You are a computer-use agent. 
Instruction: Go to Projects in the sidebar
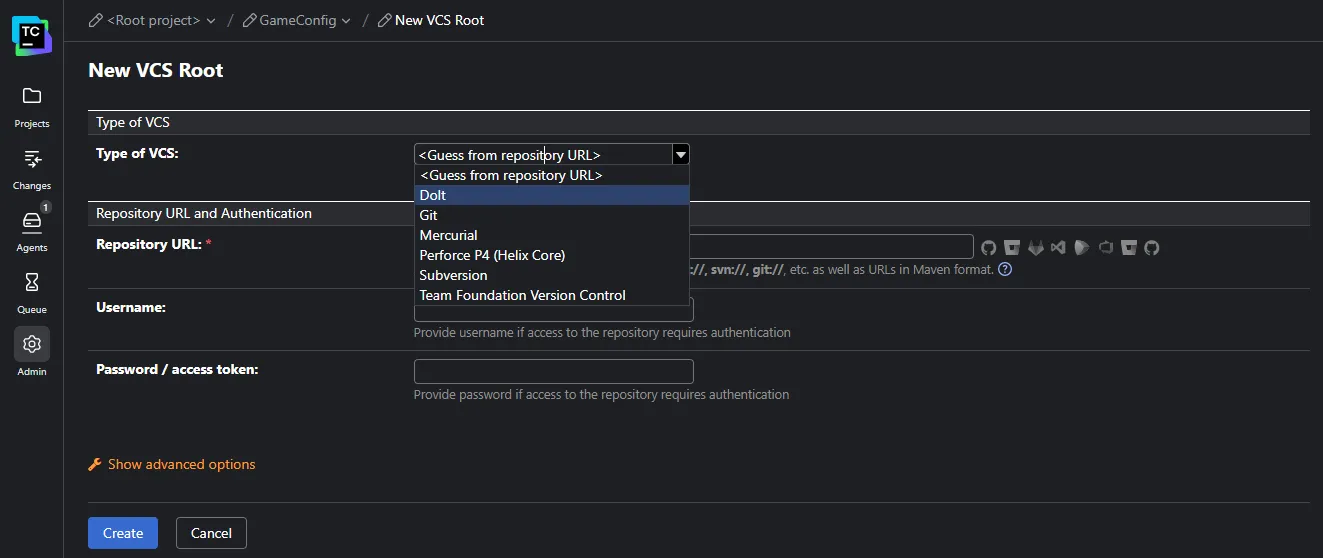click(32, 106)
